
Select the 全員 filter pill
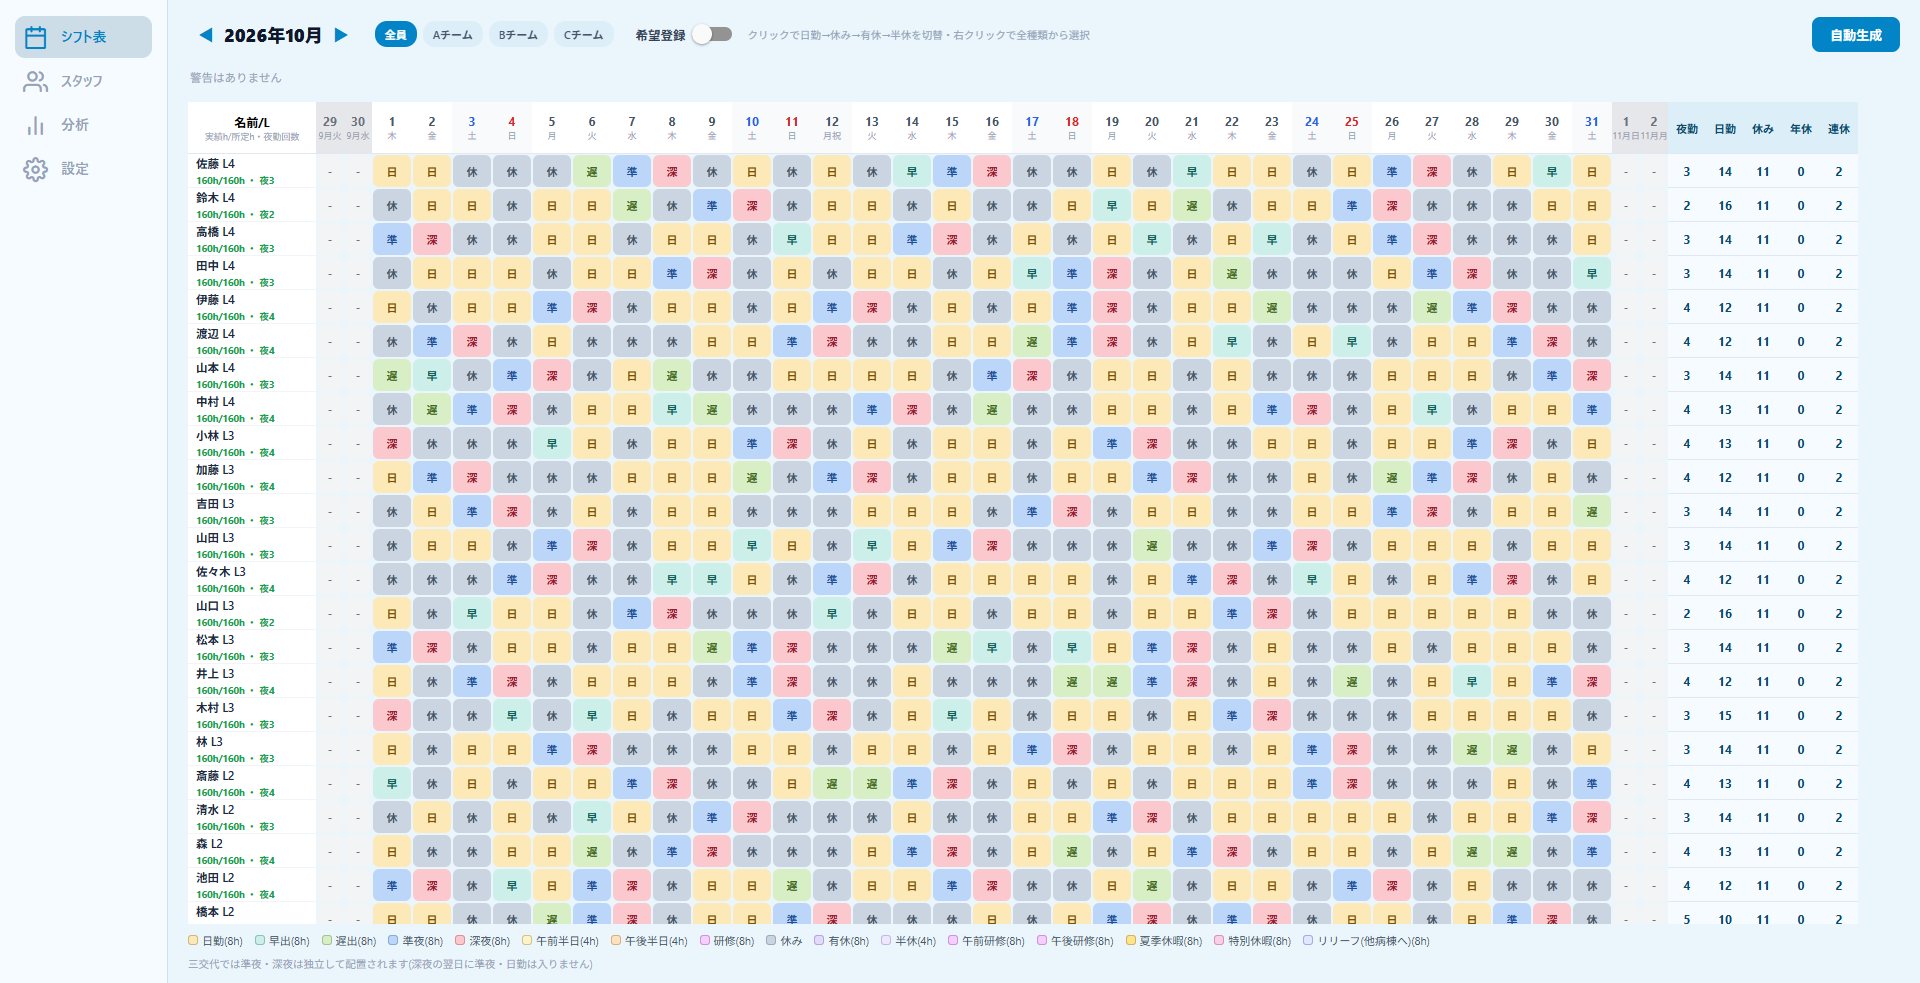pyautogui.click(x=396, y=35)
